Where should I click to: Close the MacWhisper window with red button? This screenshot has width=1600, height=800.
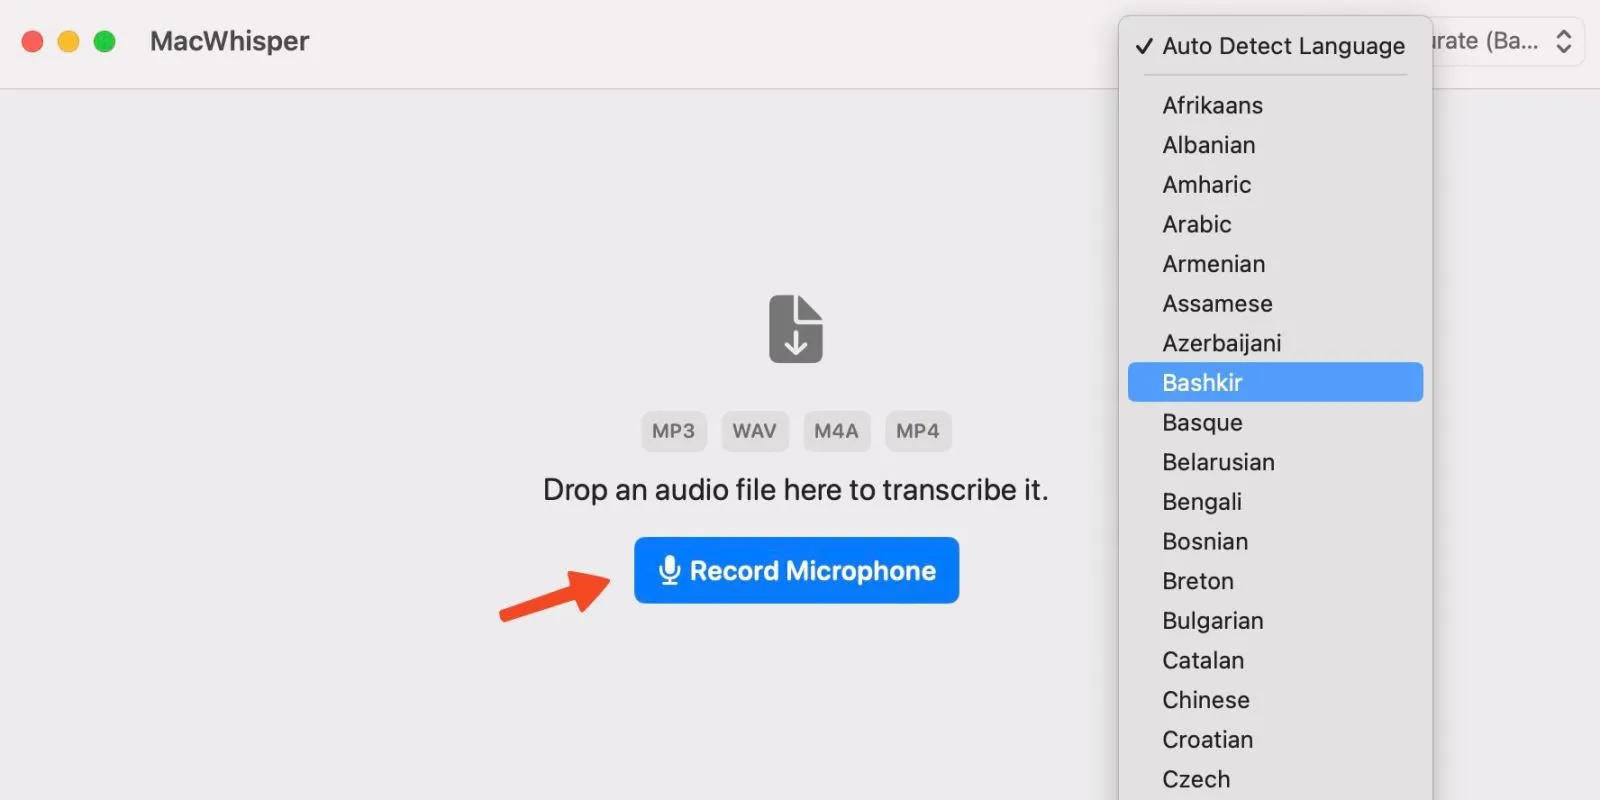[x=32, y=41]
